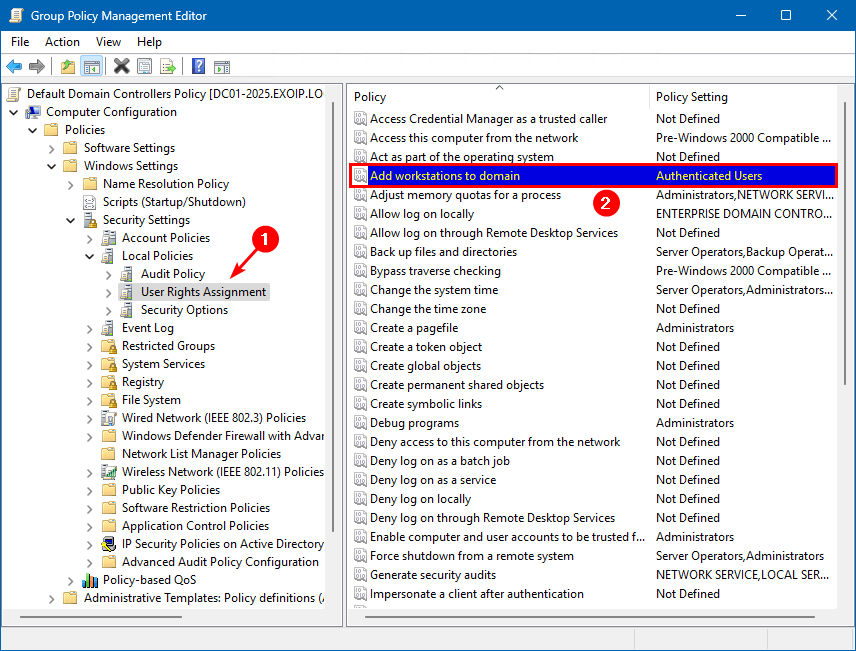This screenshot has height=651, width=856.
Task: Open Properties via toolbar icon
Action: click(x=145, y=67)
